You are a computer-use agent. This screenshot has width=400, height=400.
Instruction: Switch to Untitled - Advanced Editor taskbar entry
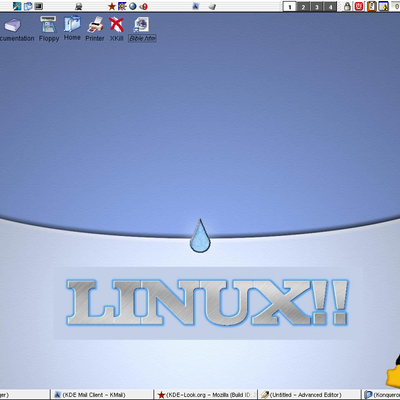(310, 395)
